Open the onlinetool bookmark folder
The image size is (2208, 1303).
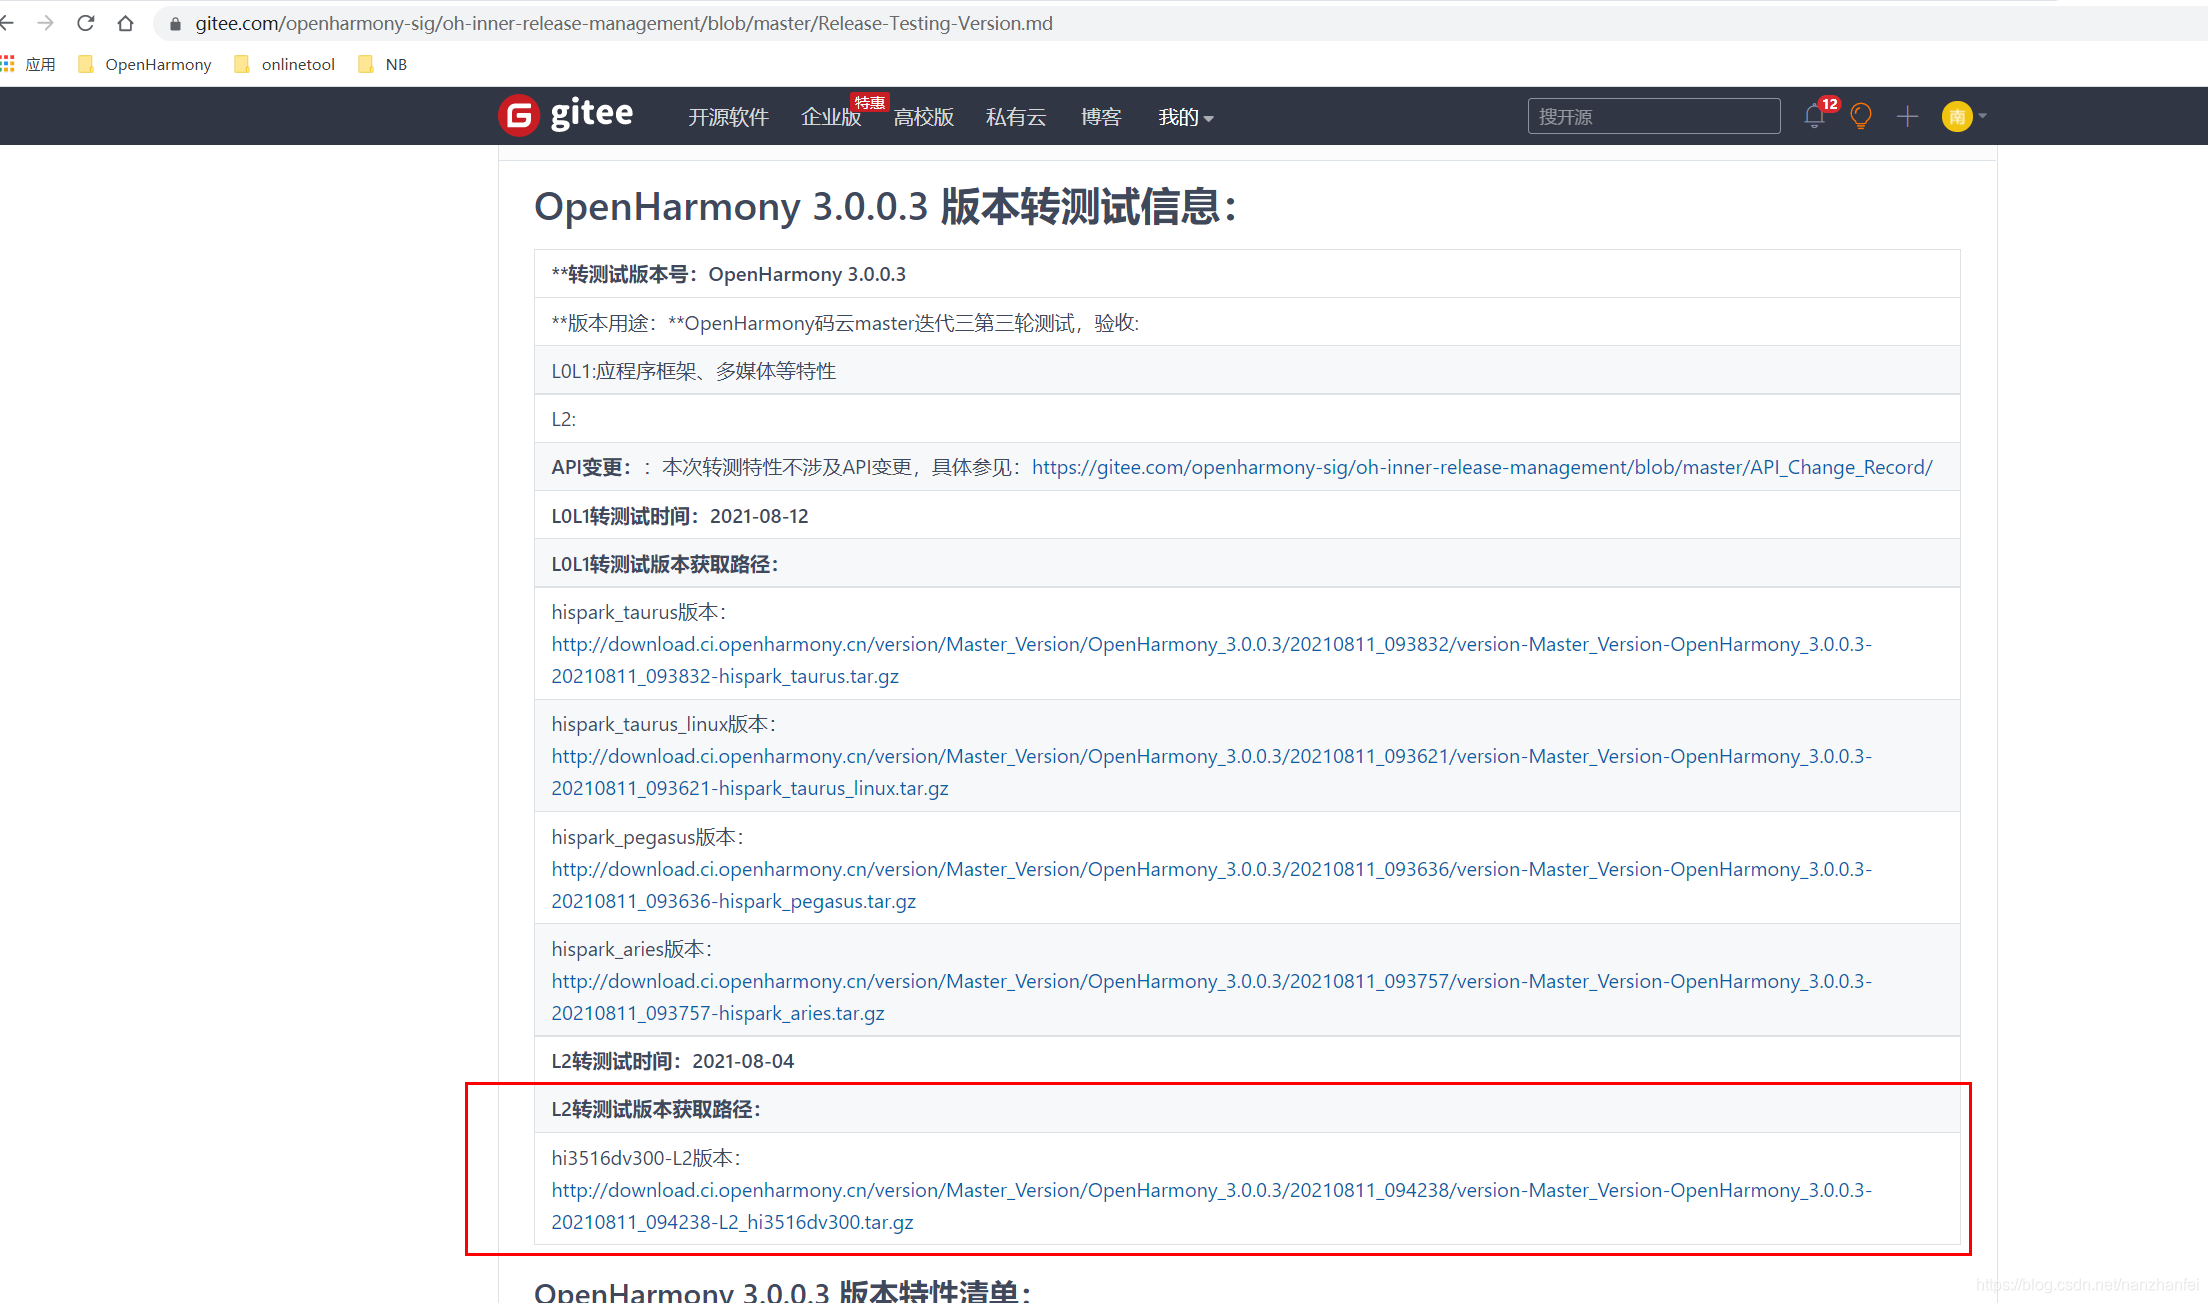click(x=284, y=64)
